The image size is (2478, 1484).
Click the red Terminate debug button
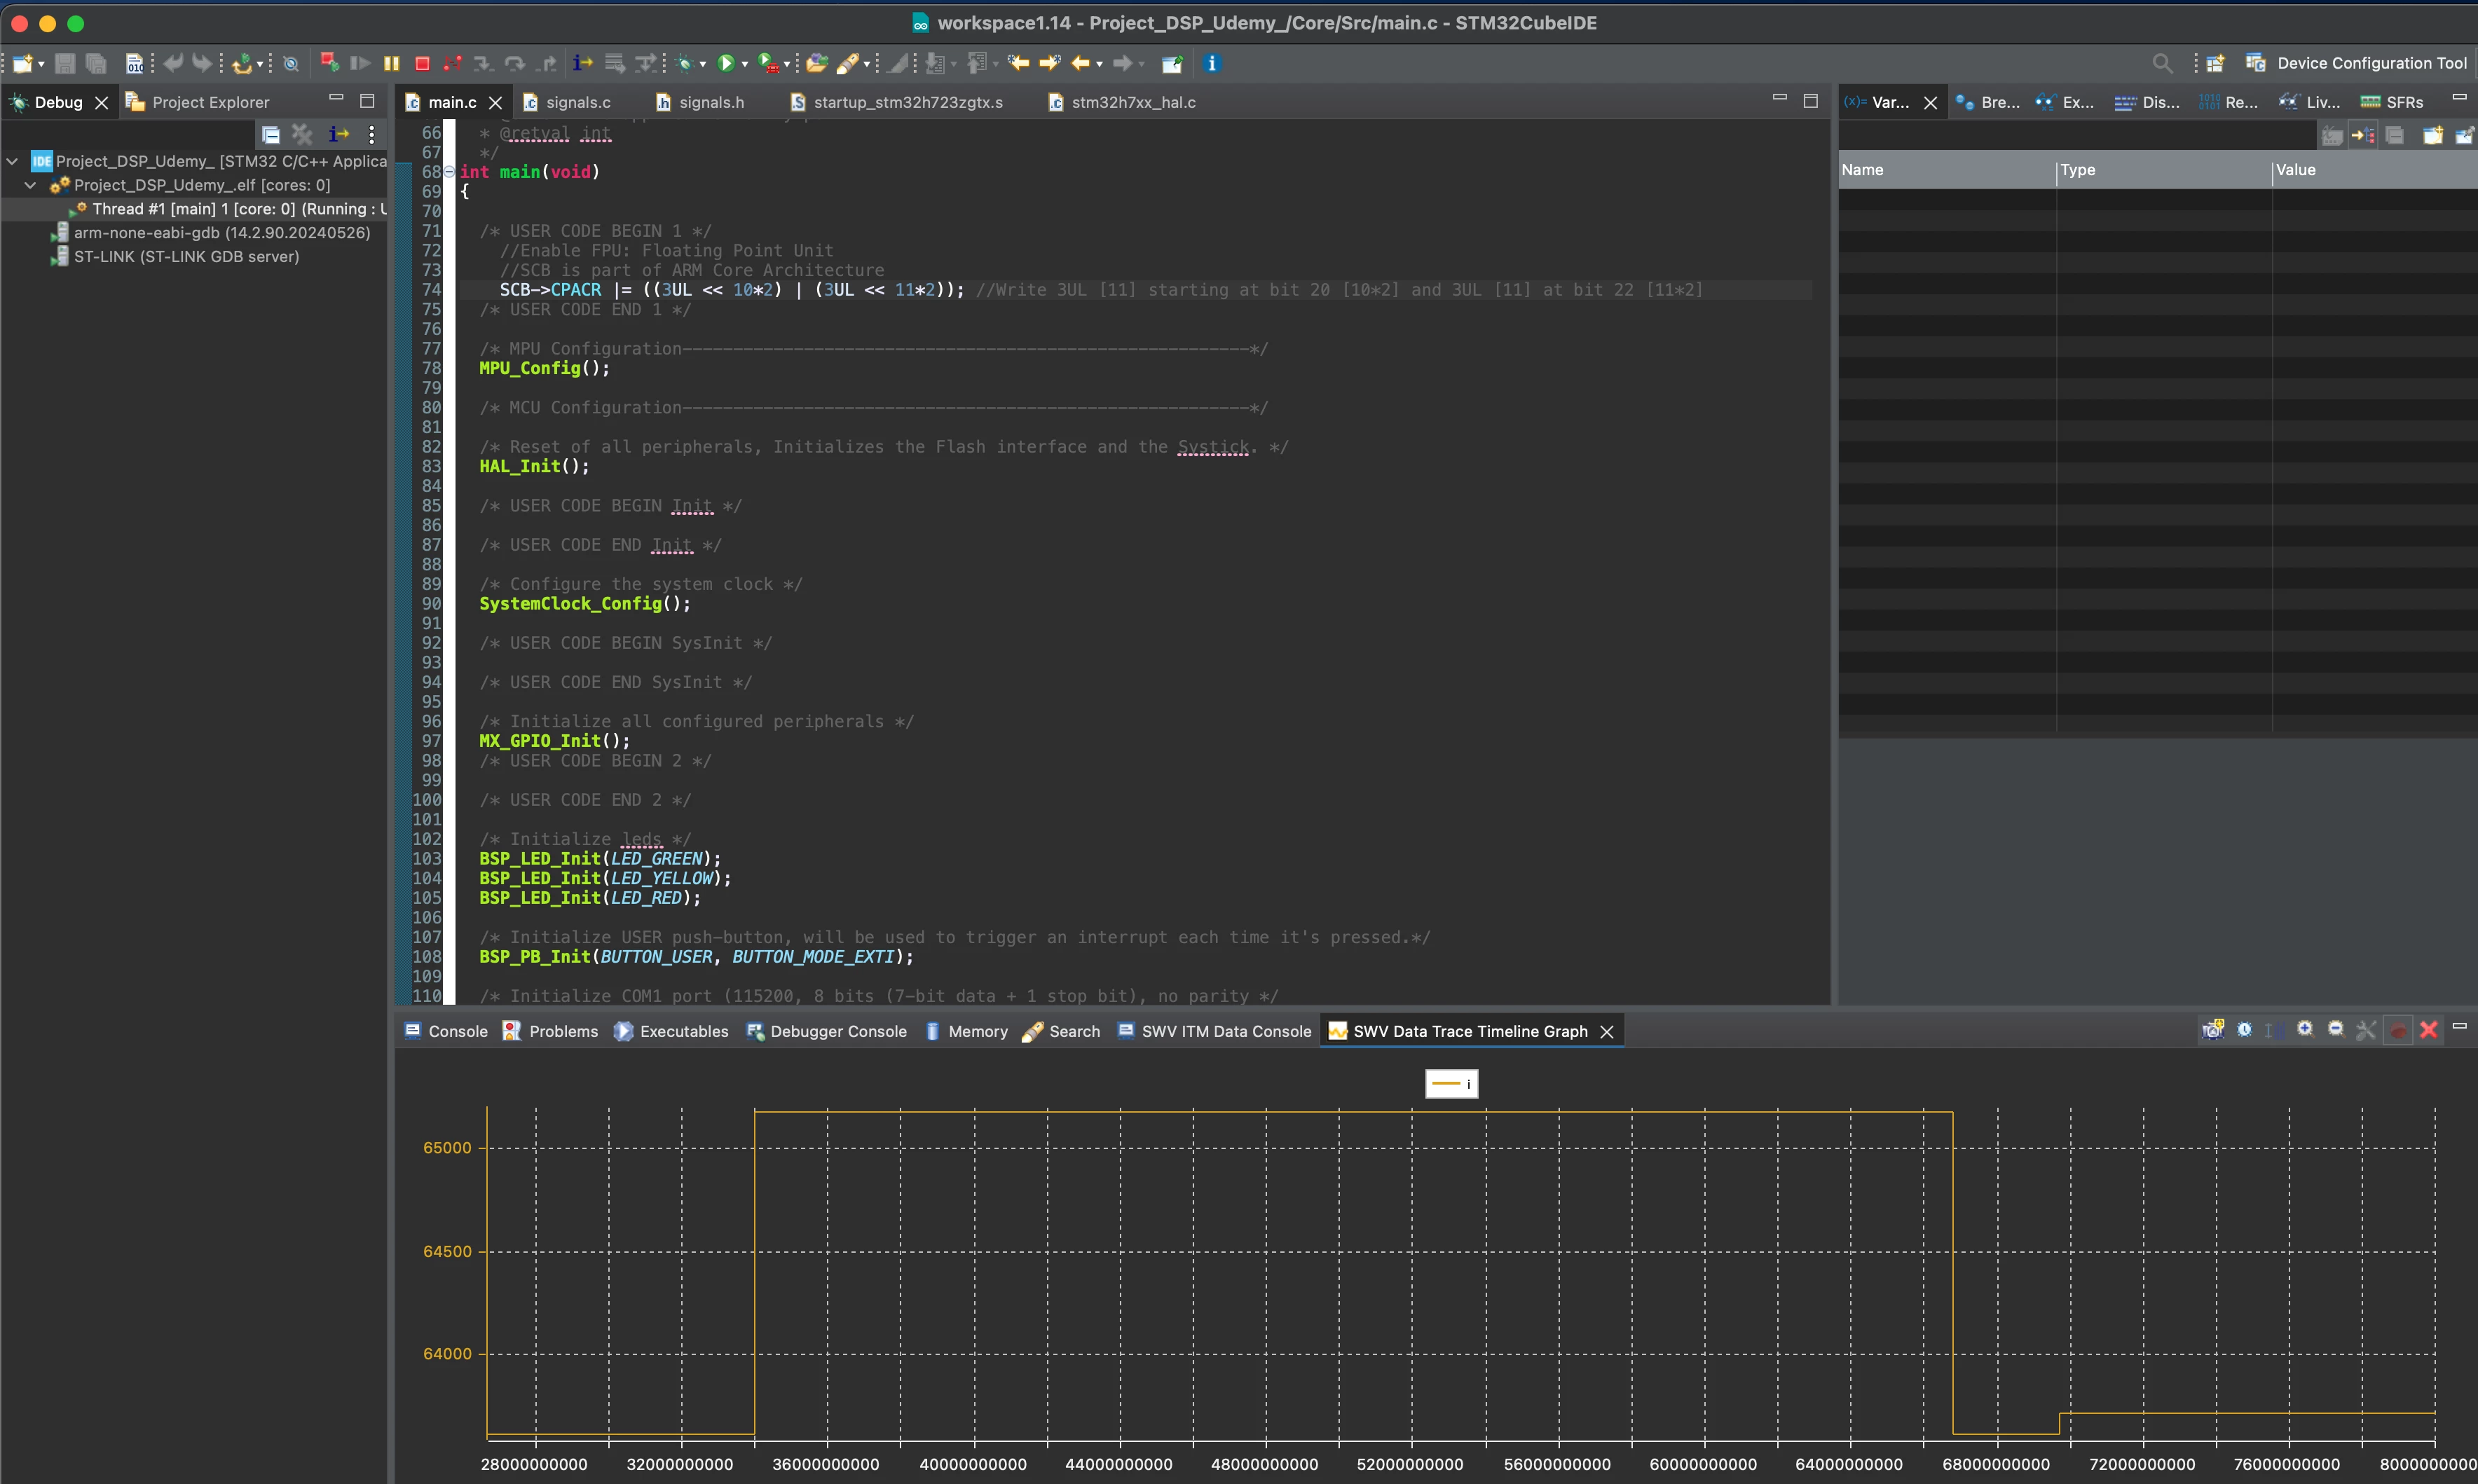tap(422, 63)
